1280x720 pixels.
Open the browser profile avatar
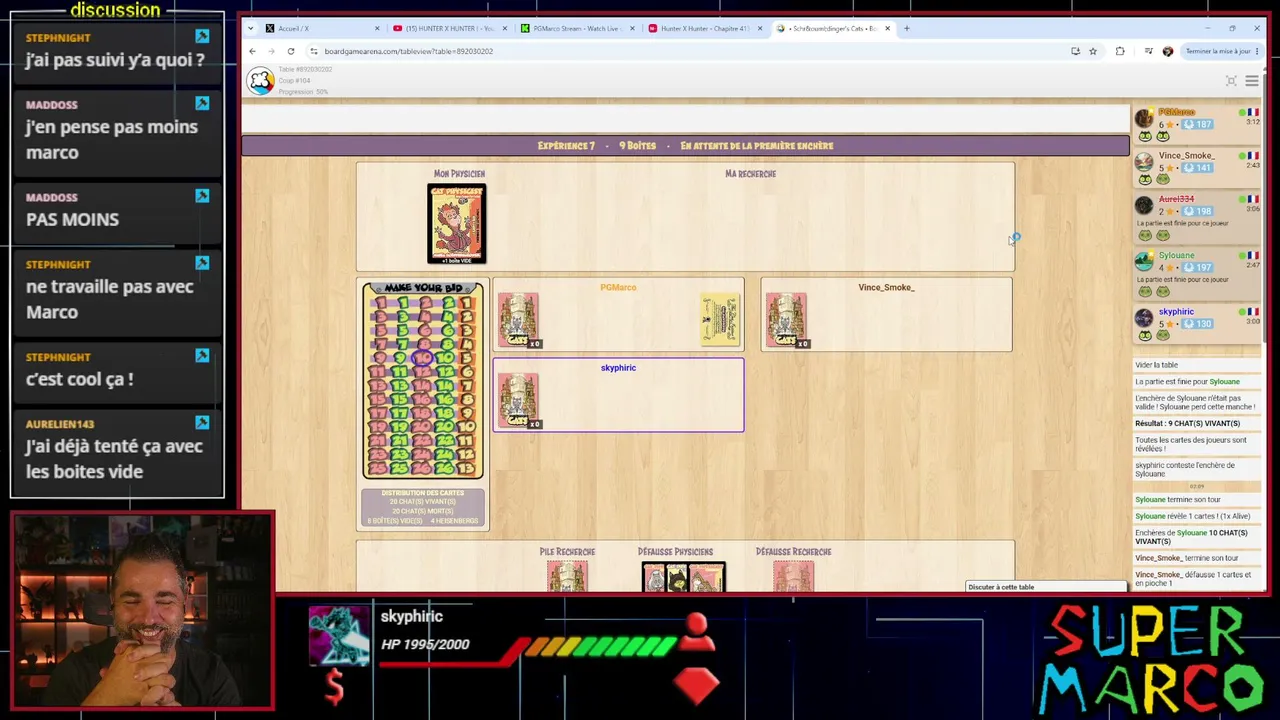[1167, 51]
